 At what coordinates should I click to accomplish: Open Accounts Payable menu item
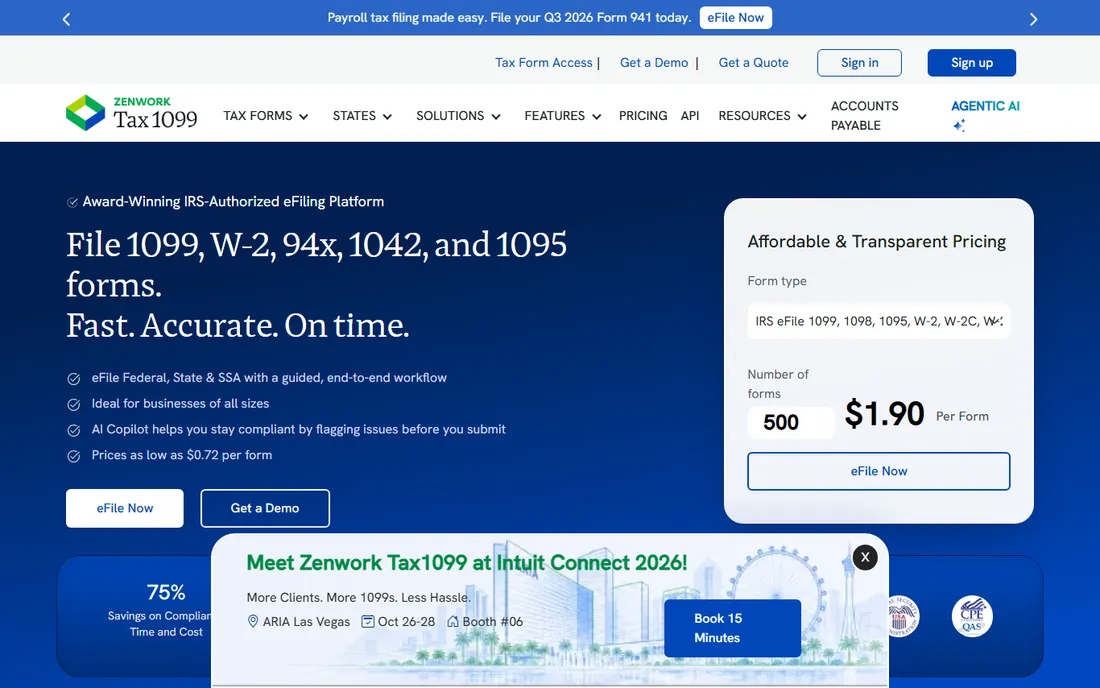pos(864,116)
